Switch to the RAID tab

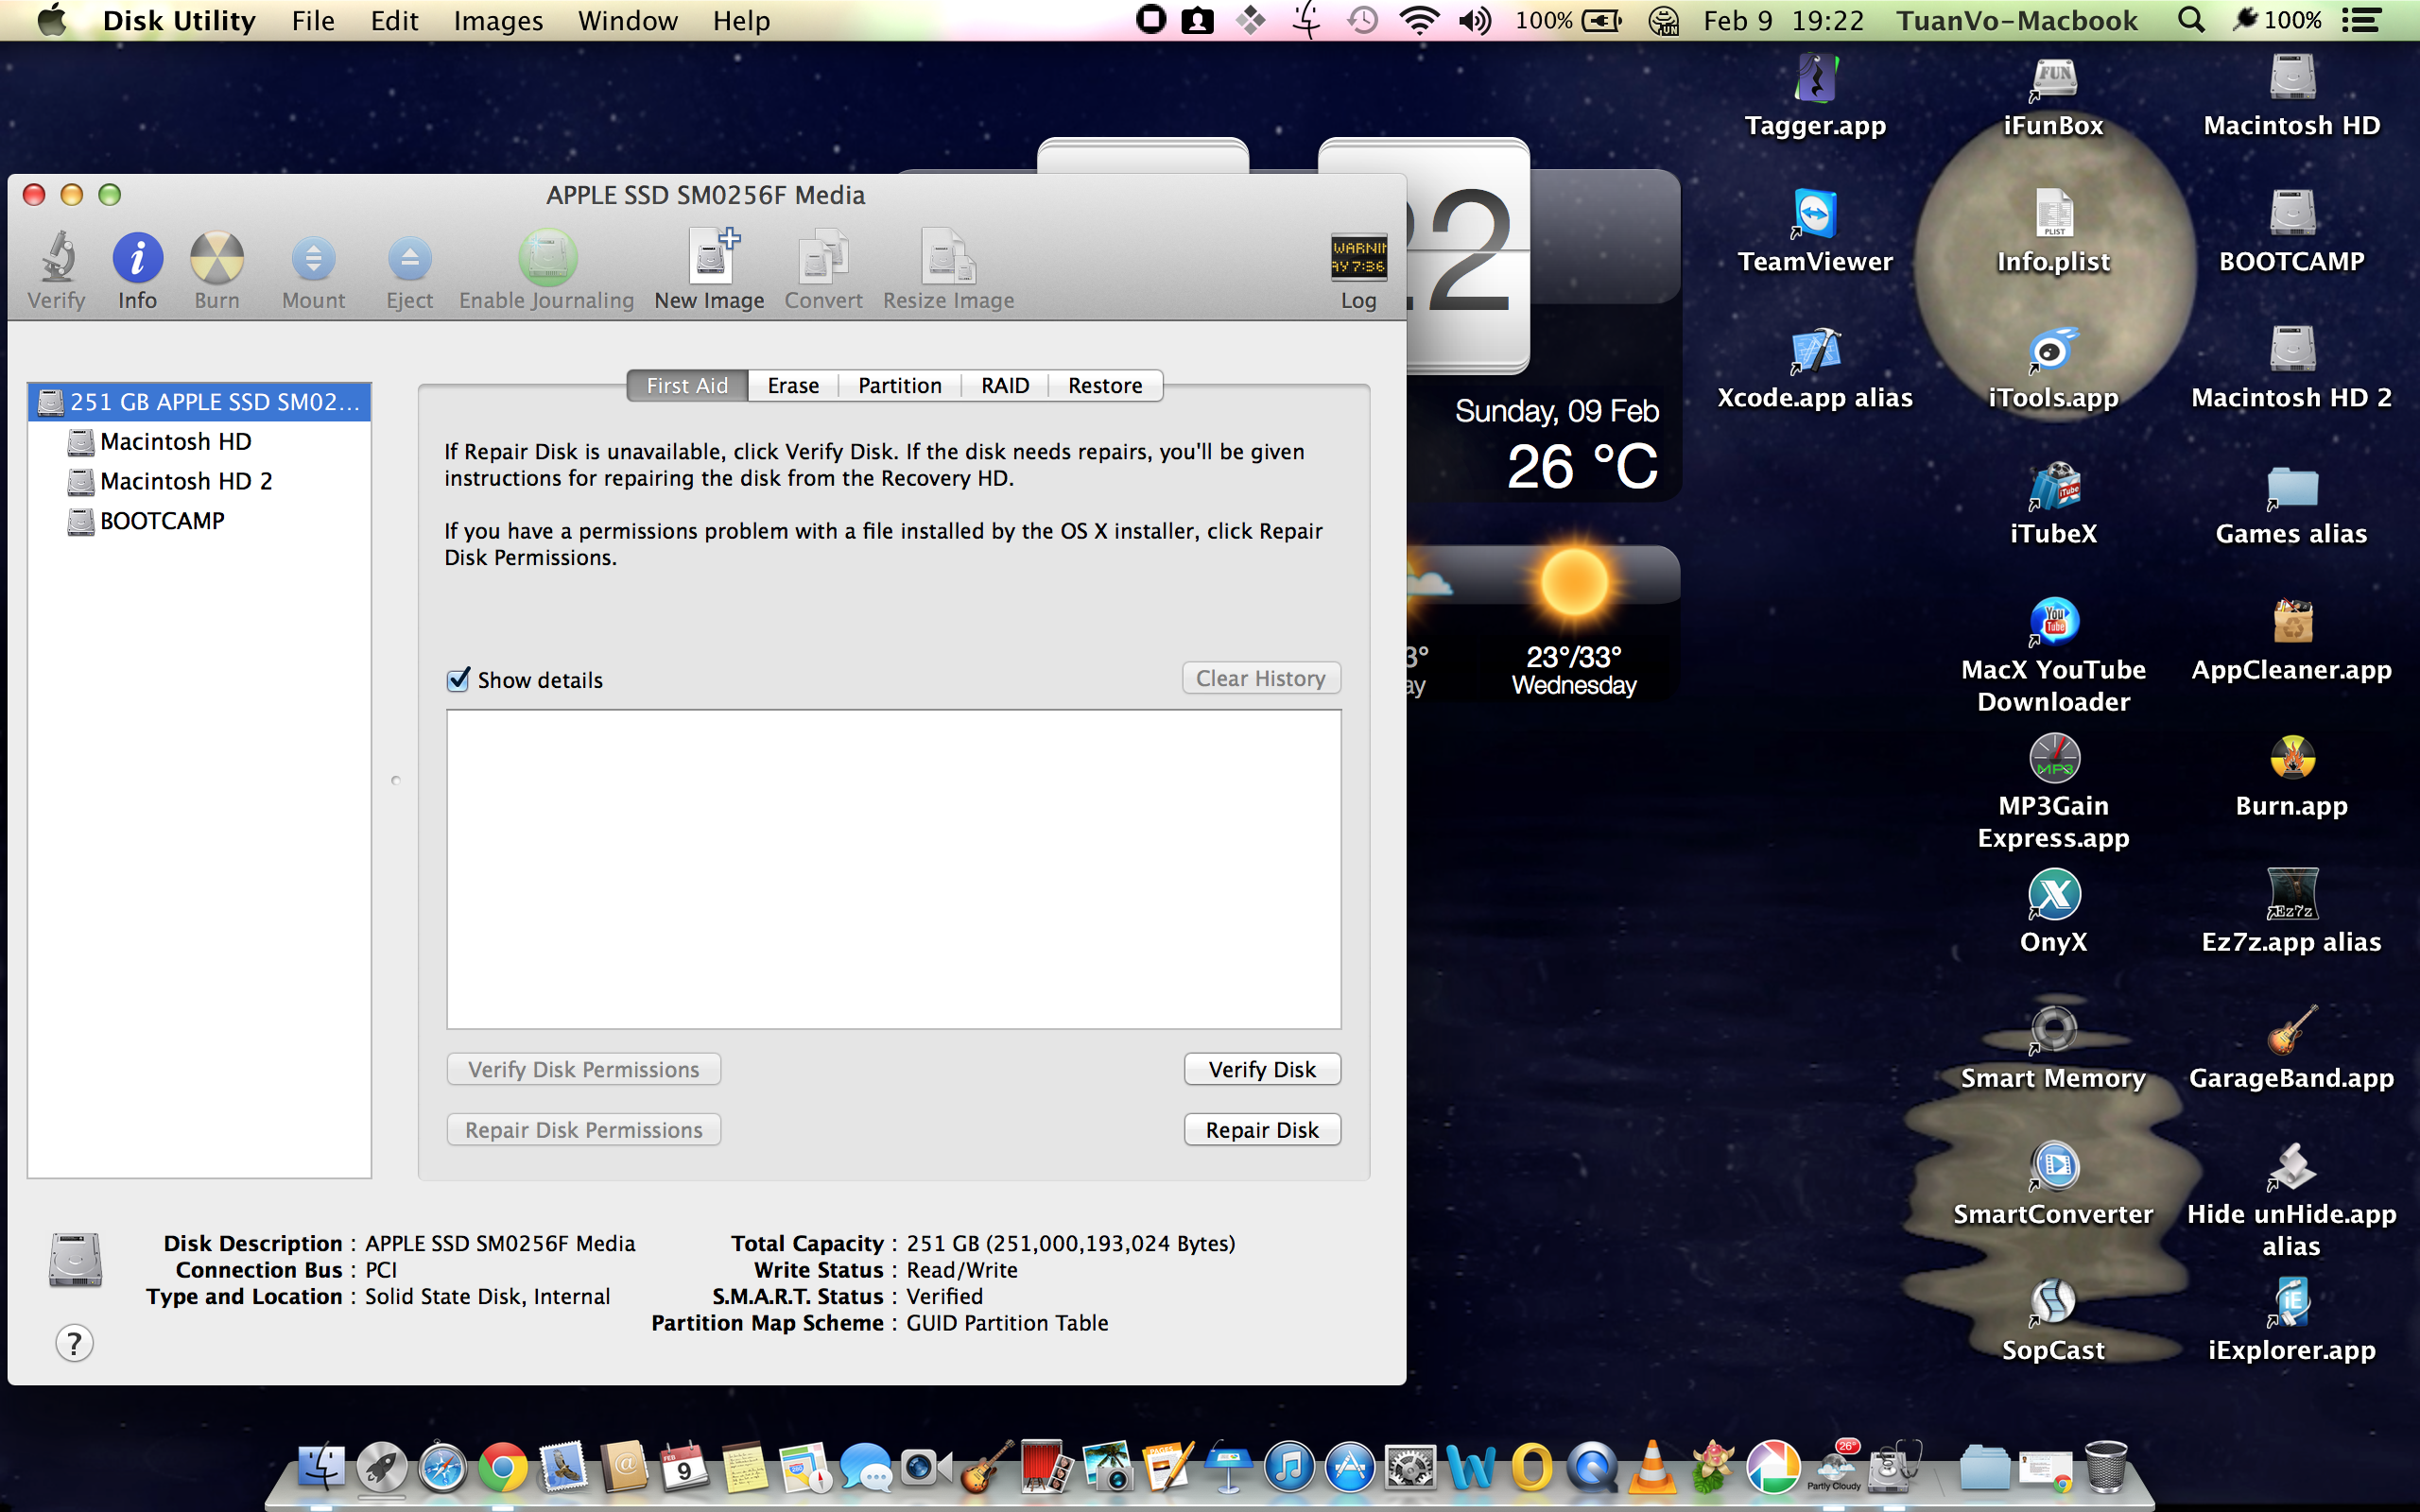click(1004, 386)
